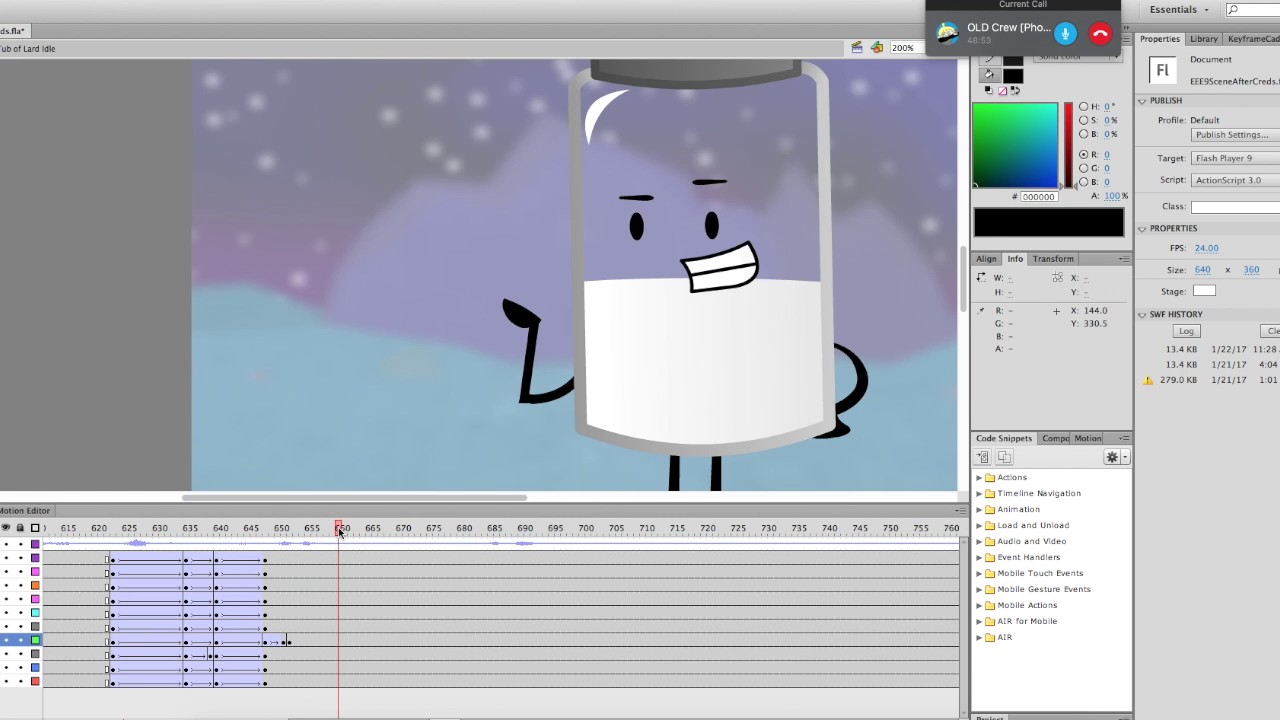The width and height of the screenshot is (1280, 720).
Task: Open the Code Snippets panel options menu
Action: click(1124, 438)
